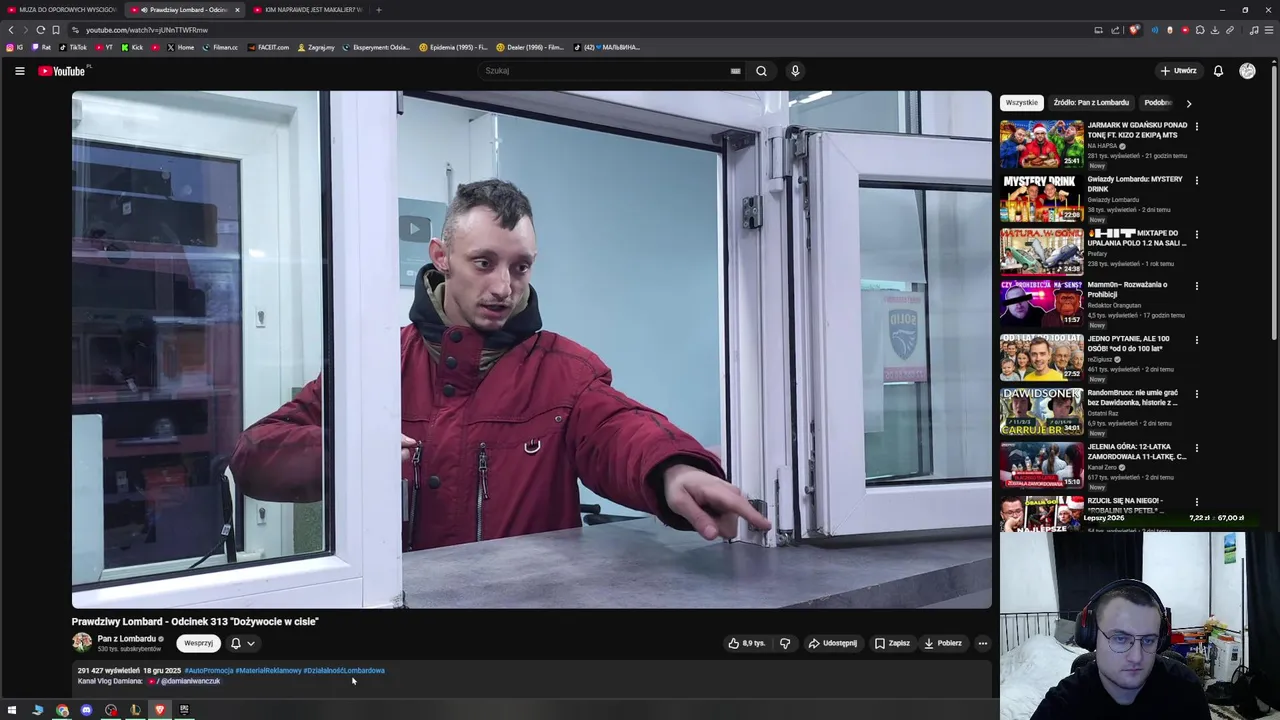Open the Filman.cc bookmark

tap(220, 47)
